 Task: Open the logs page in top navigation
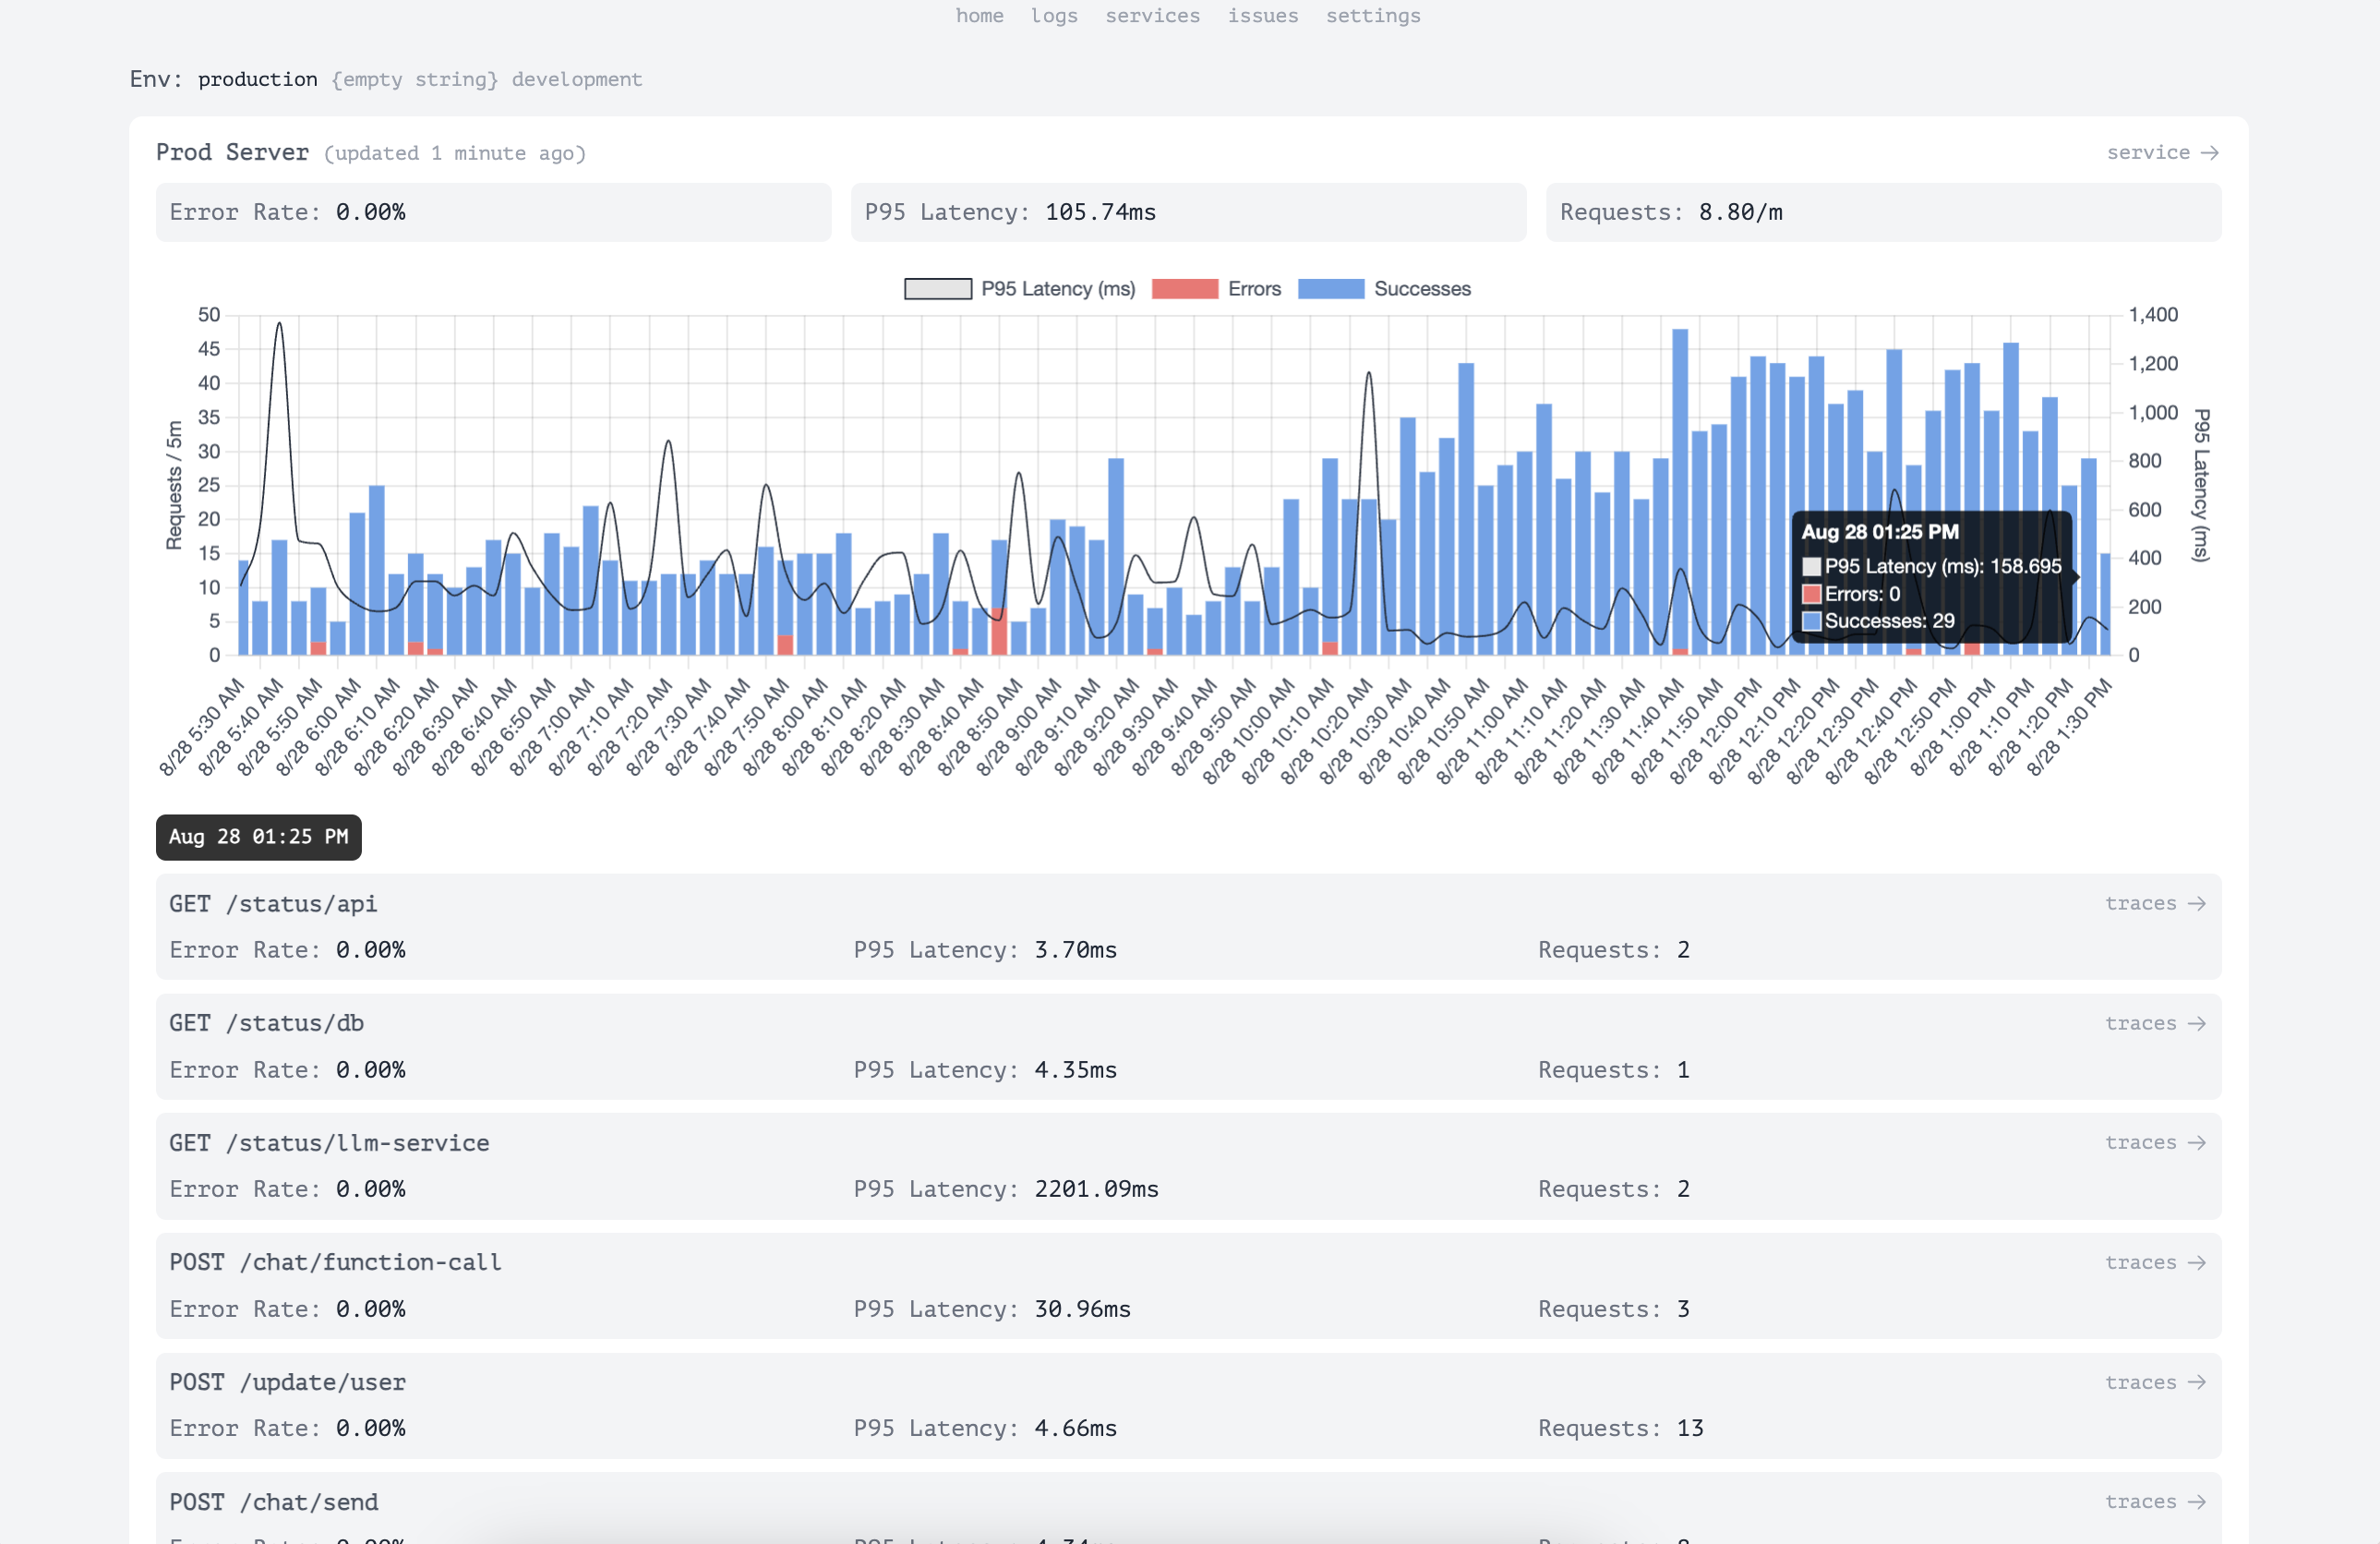click(x=1054, y=16)
